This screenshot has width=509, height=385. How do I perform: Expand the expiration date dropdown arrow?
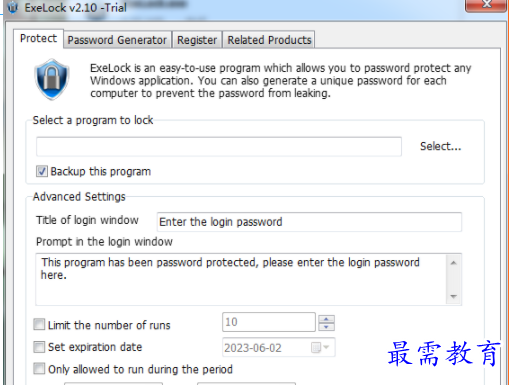click(326, 347)
